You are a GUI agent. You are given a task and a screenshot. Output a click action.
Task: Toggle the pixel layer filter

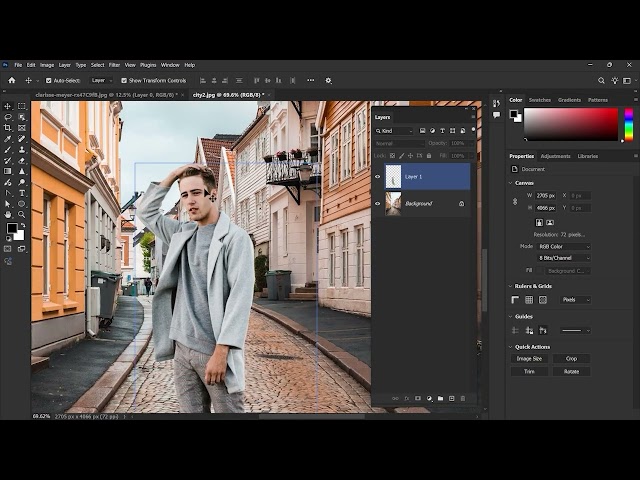[x=422, y=131]
